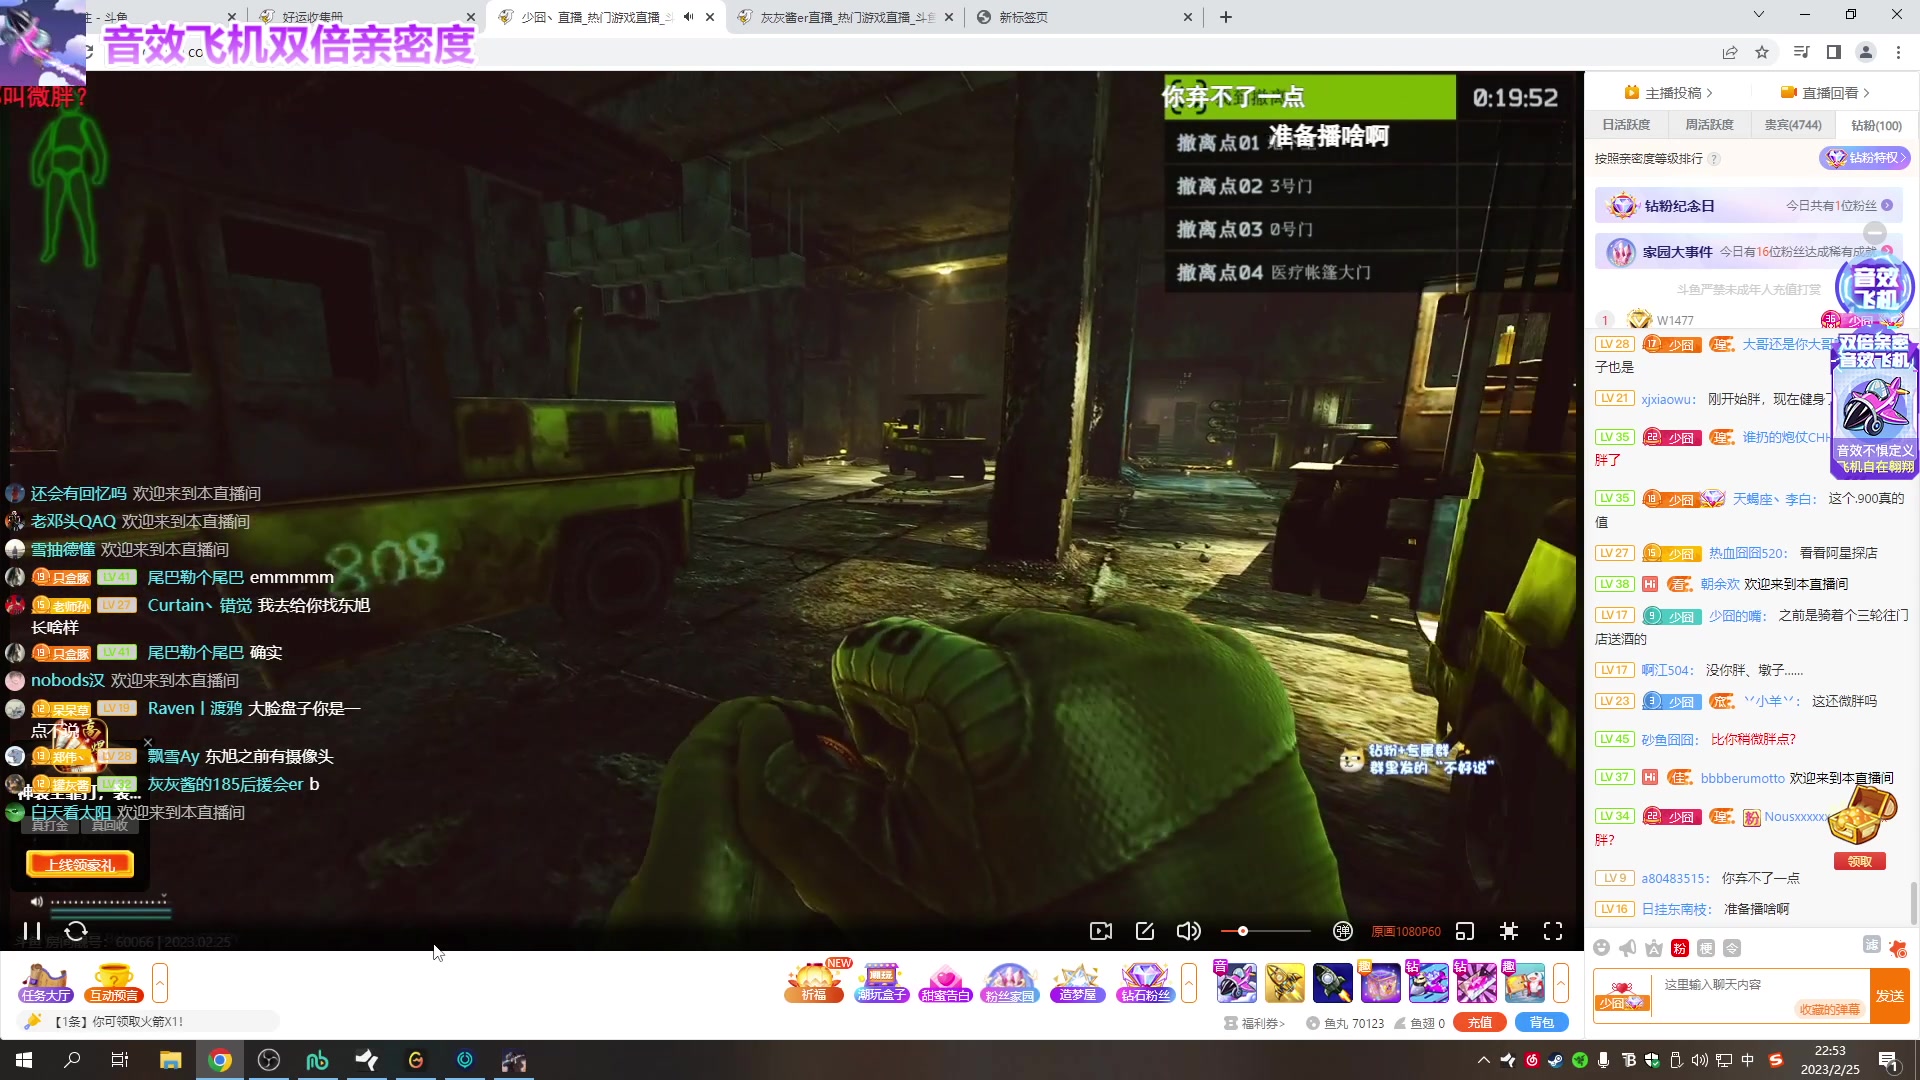The width and height of the screenshot is (1920, 1080).
Task: Switch to 日活跃度 tab
Action: click(1626, 125)
